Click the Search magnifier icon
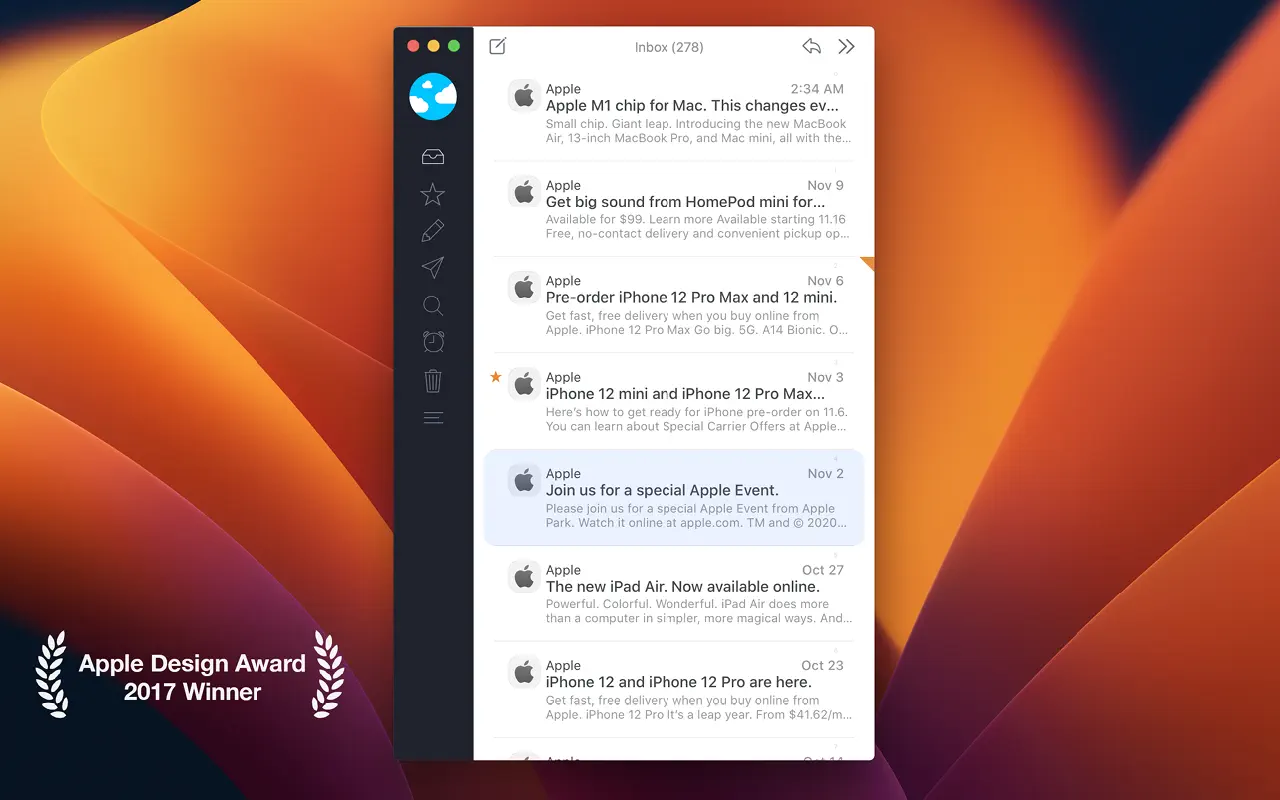The image size is (1280, 800). tap(433, 306)
